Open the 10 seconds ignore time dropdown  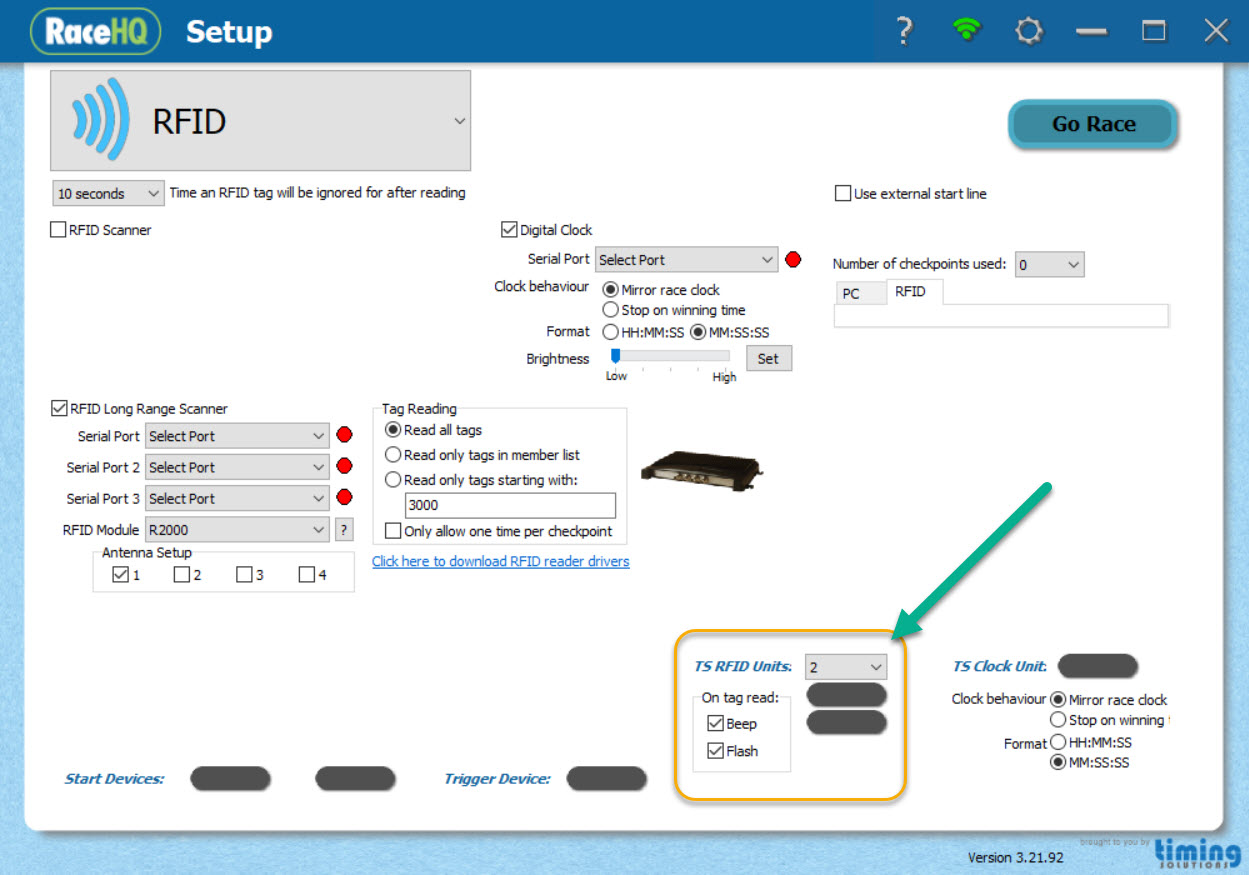108,193
